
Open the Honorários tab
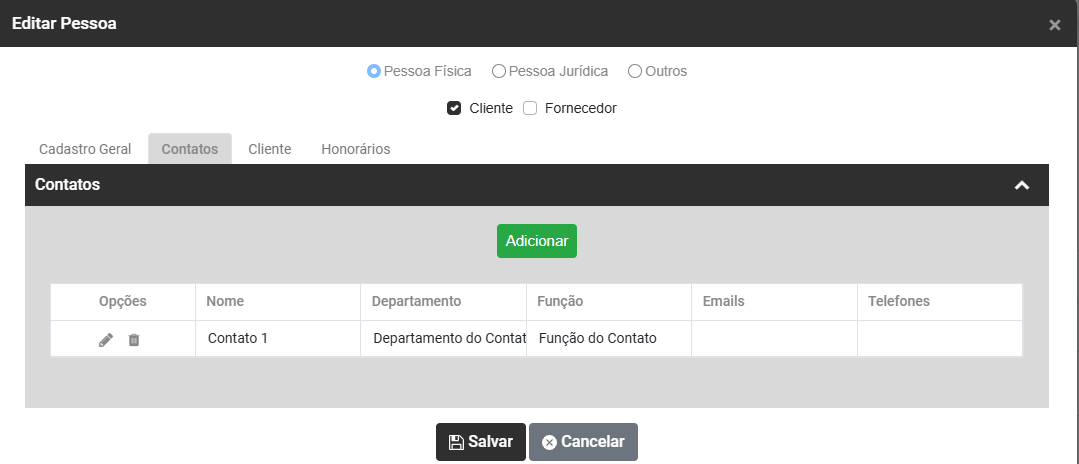pos(356,149)
